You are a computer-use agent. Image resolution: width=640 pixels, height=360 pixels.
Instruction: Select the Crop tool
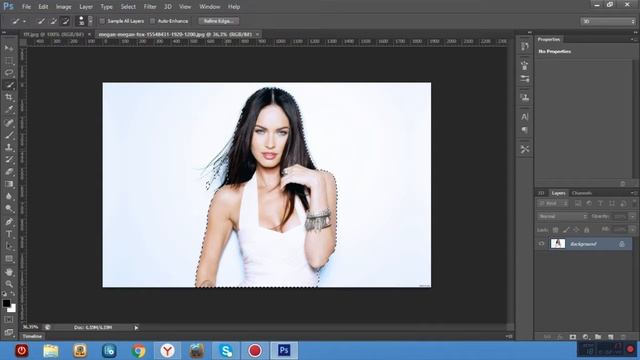[x=9, y=98]
